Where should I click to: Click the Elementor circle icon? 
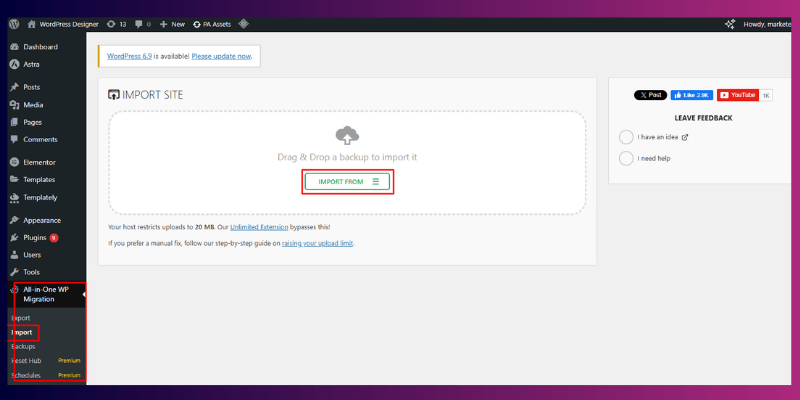point(14,162)
